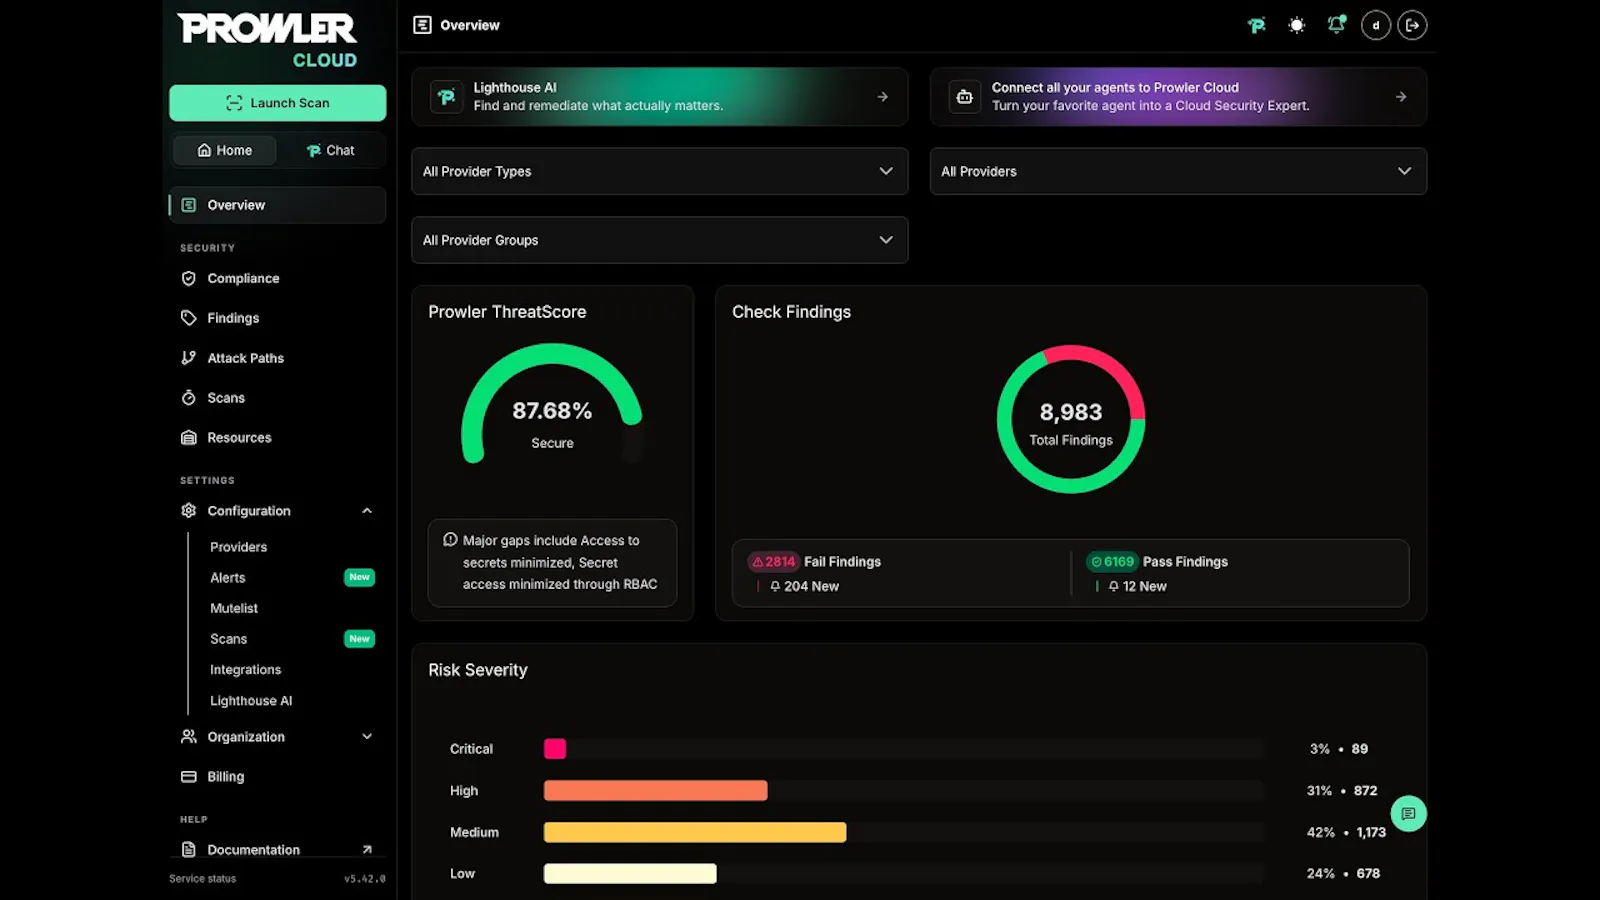The image size is (1600, 900).
Task: Click the Overview page icon in header
Action: pyautogui.click(x=422, y=25)
